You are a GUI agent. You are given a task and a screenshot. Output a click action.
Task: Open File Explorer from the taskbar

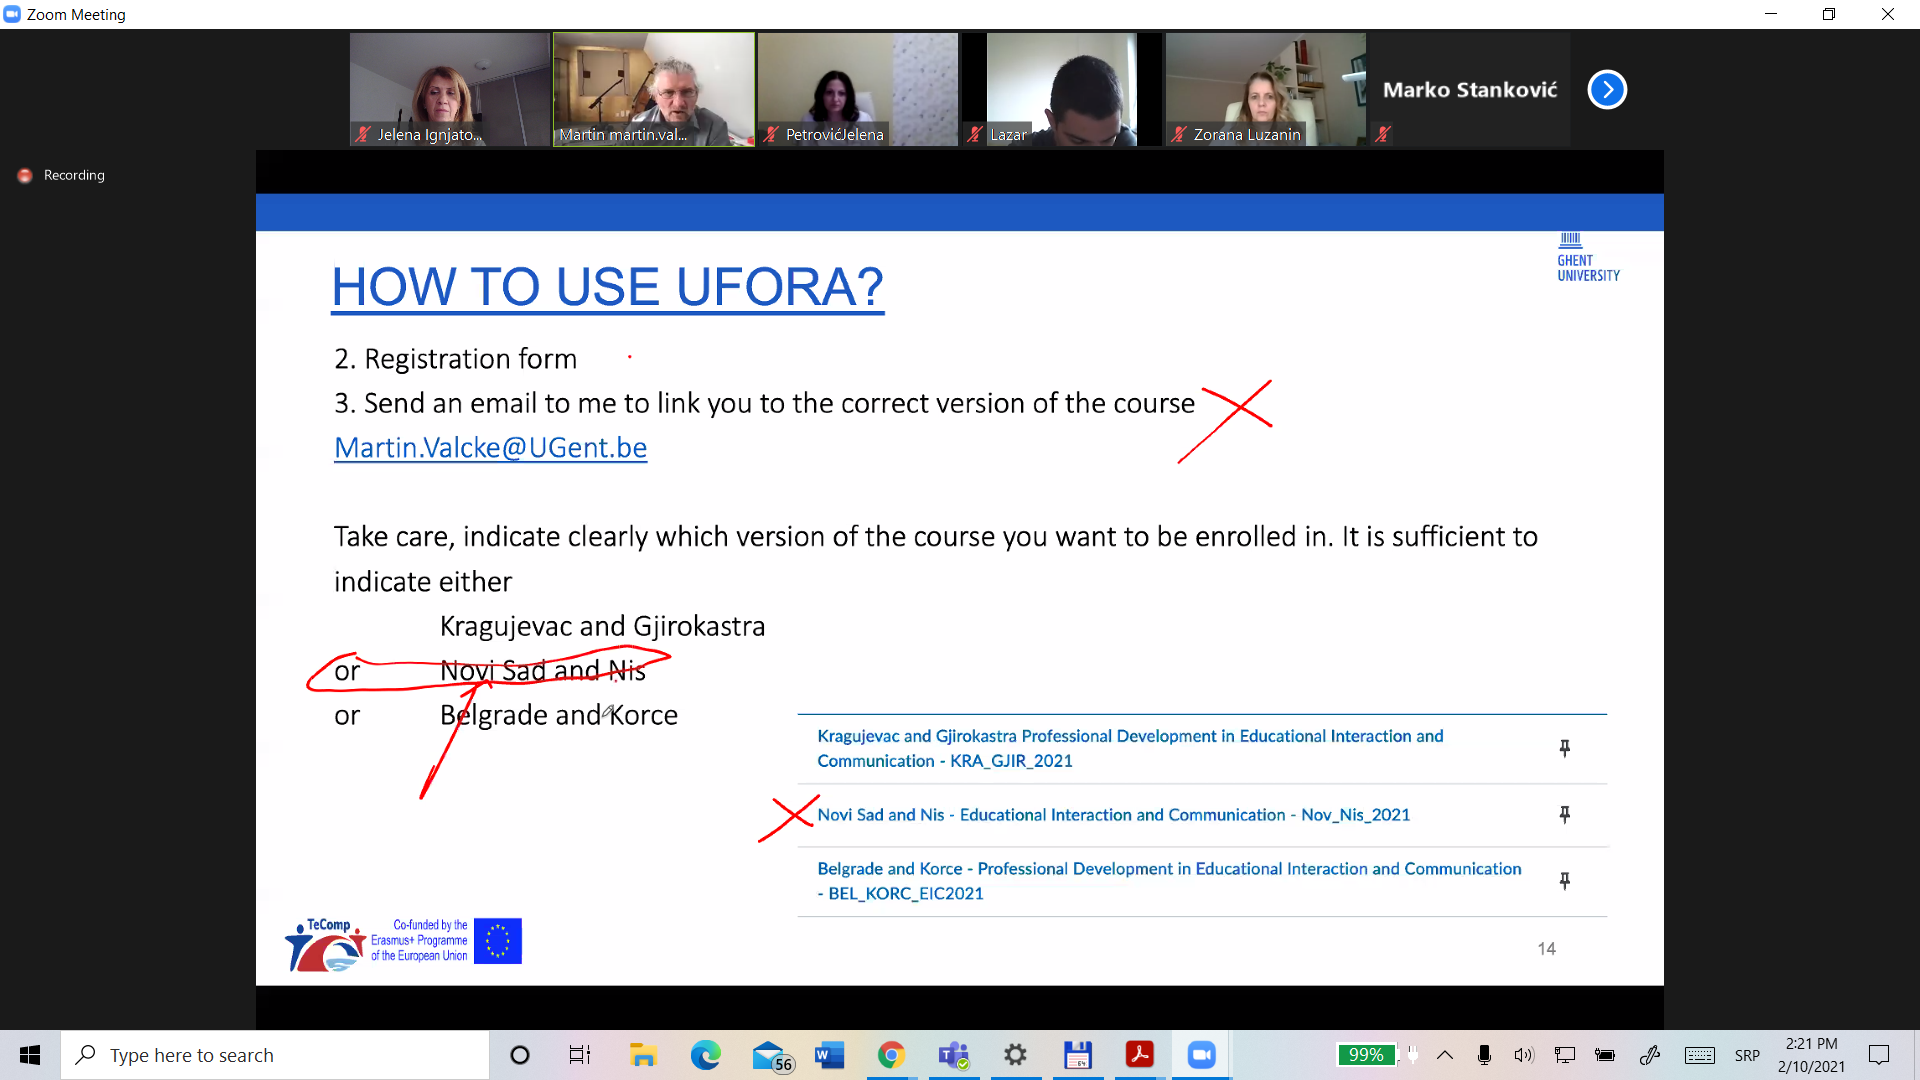coord(642,1055)
